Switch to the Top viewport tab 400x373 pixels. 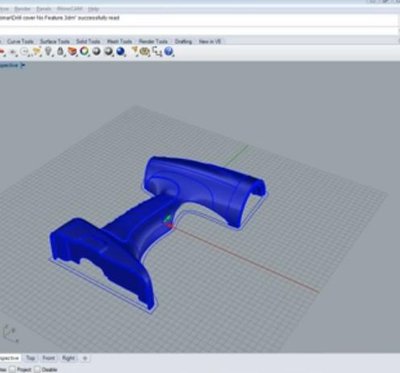click(30, 358)
